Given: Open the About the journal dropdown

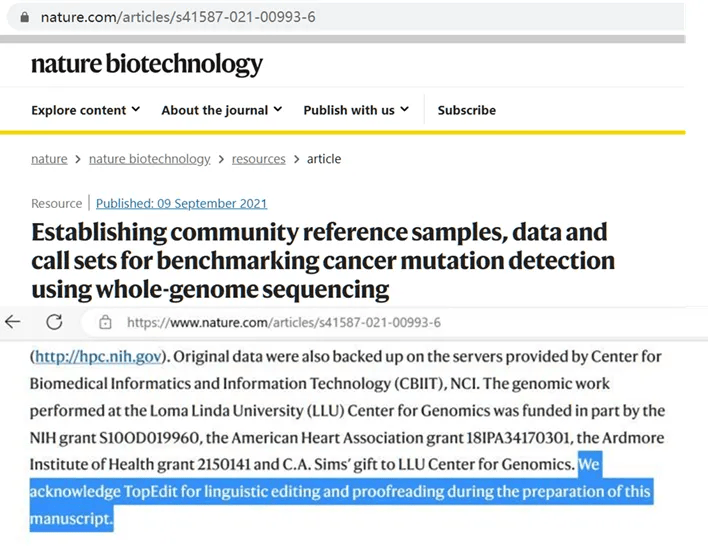Looking at the screenshot, I should (221, 110).
